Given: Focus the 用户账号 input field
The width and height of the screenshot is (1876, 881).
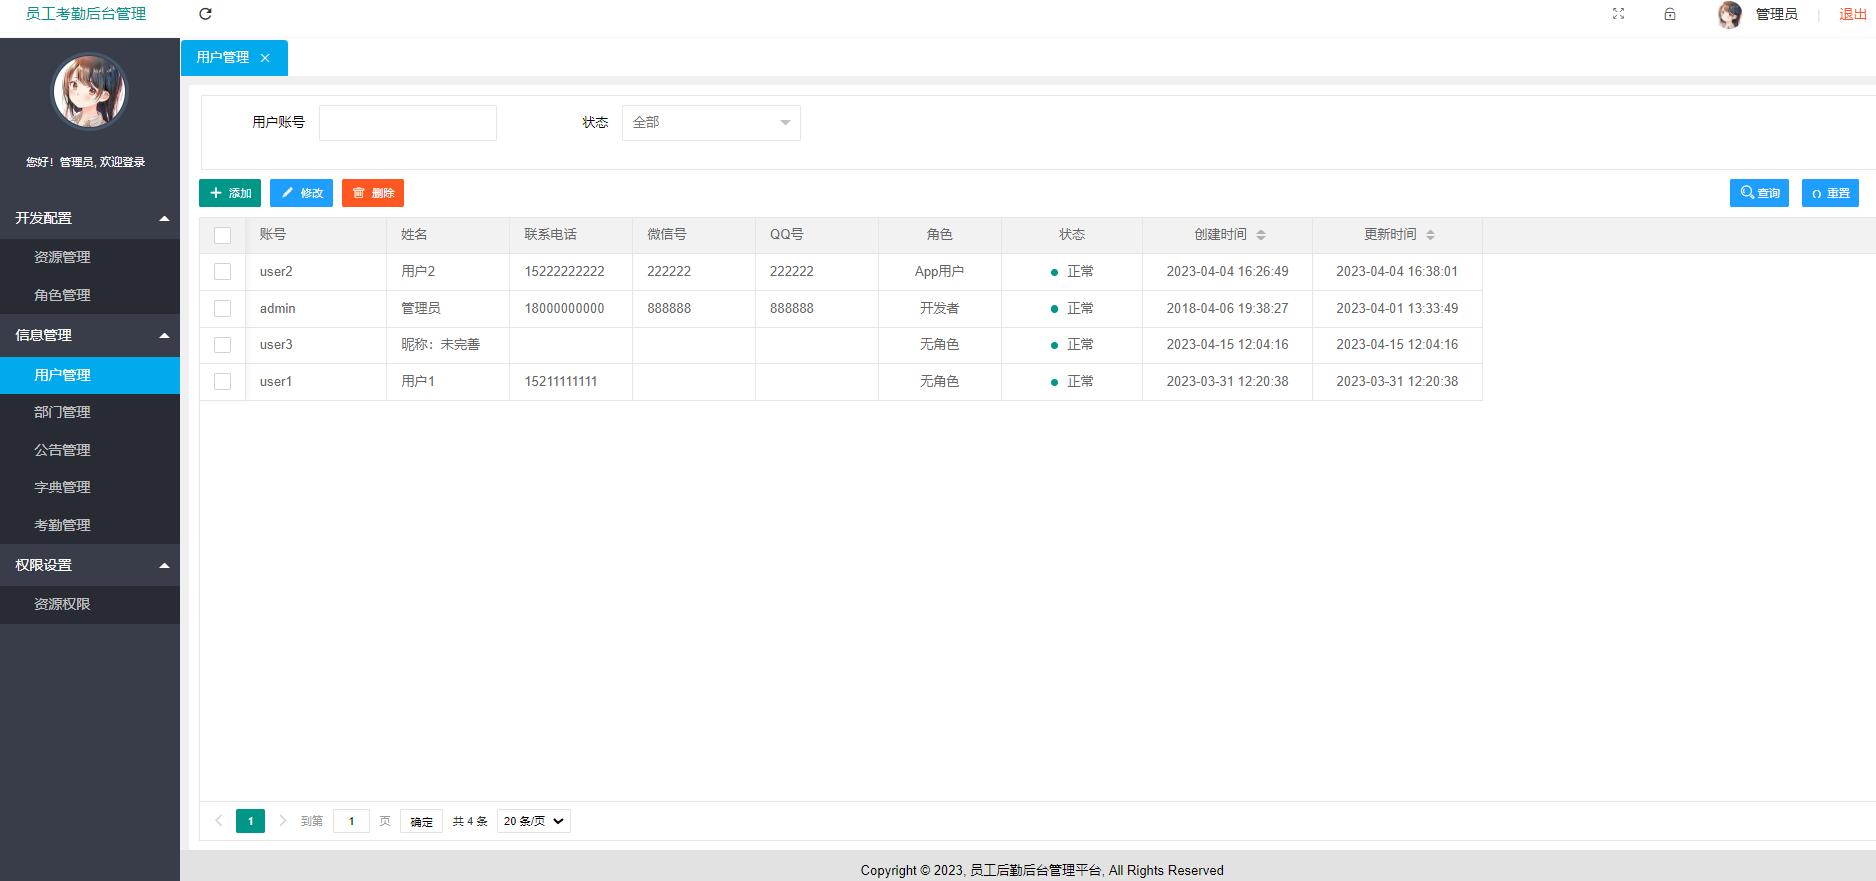Looking at the screenshot, I should [408, 123].
